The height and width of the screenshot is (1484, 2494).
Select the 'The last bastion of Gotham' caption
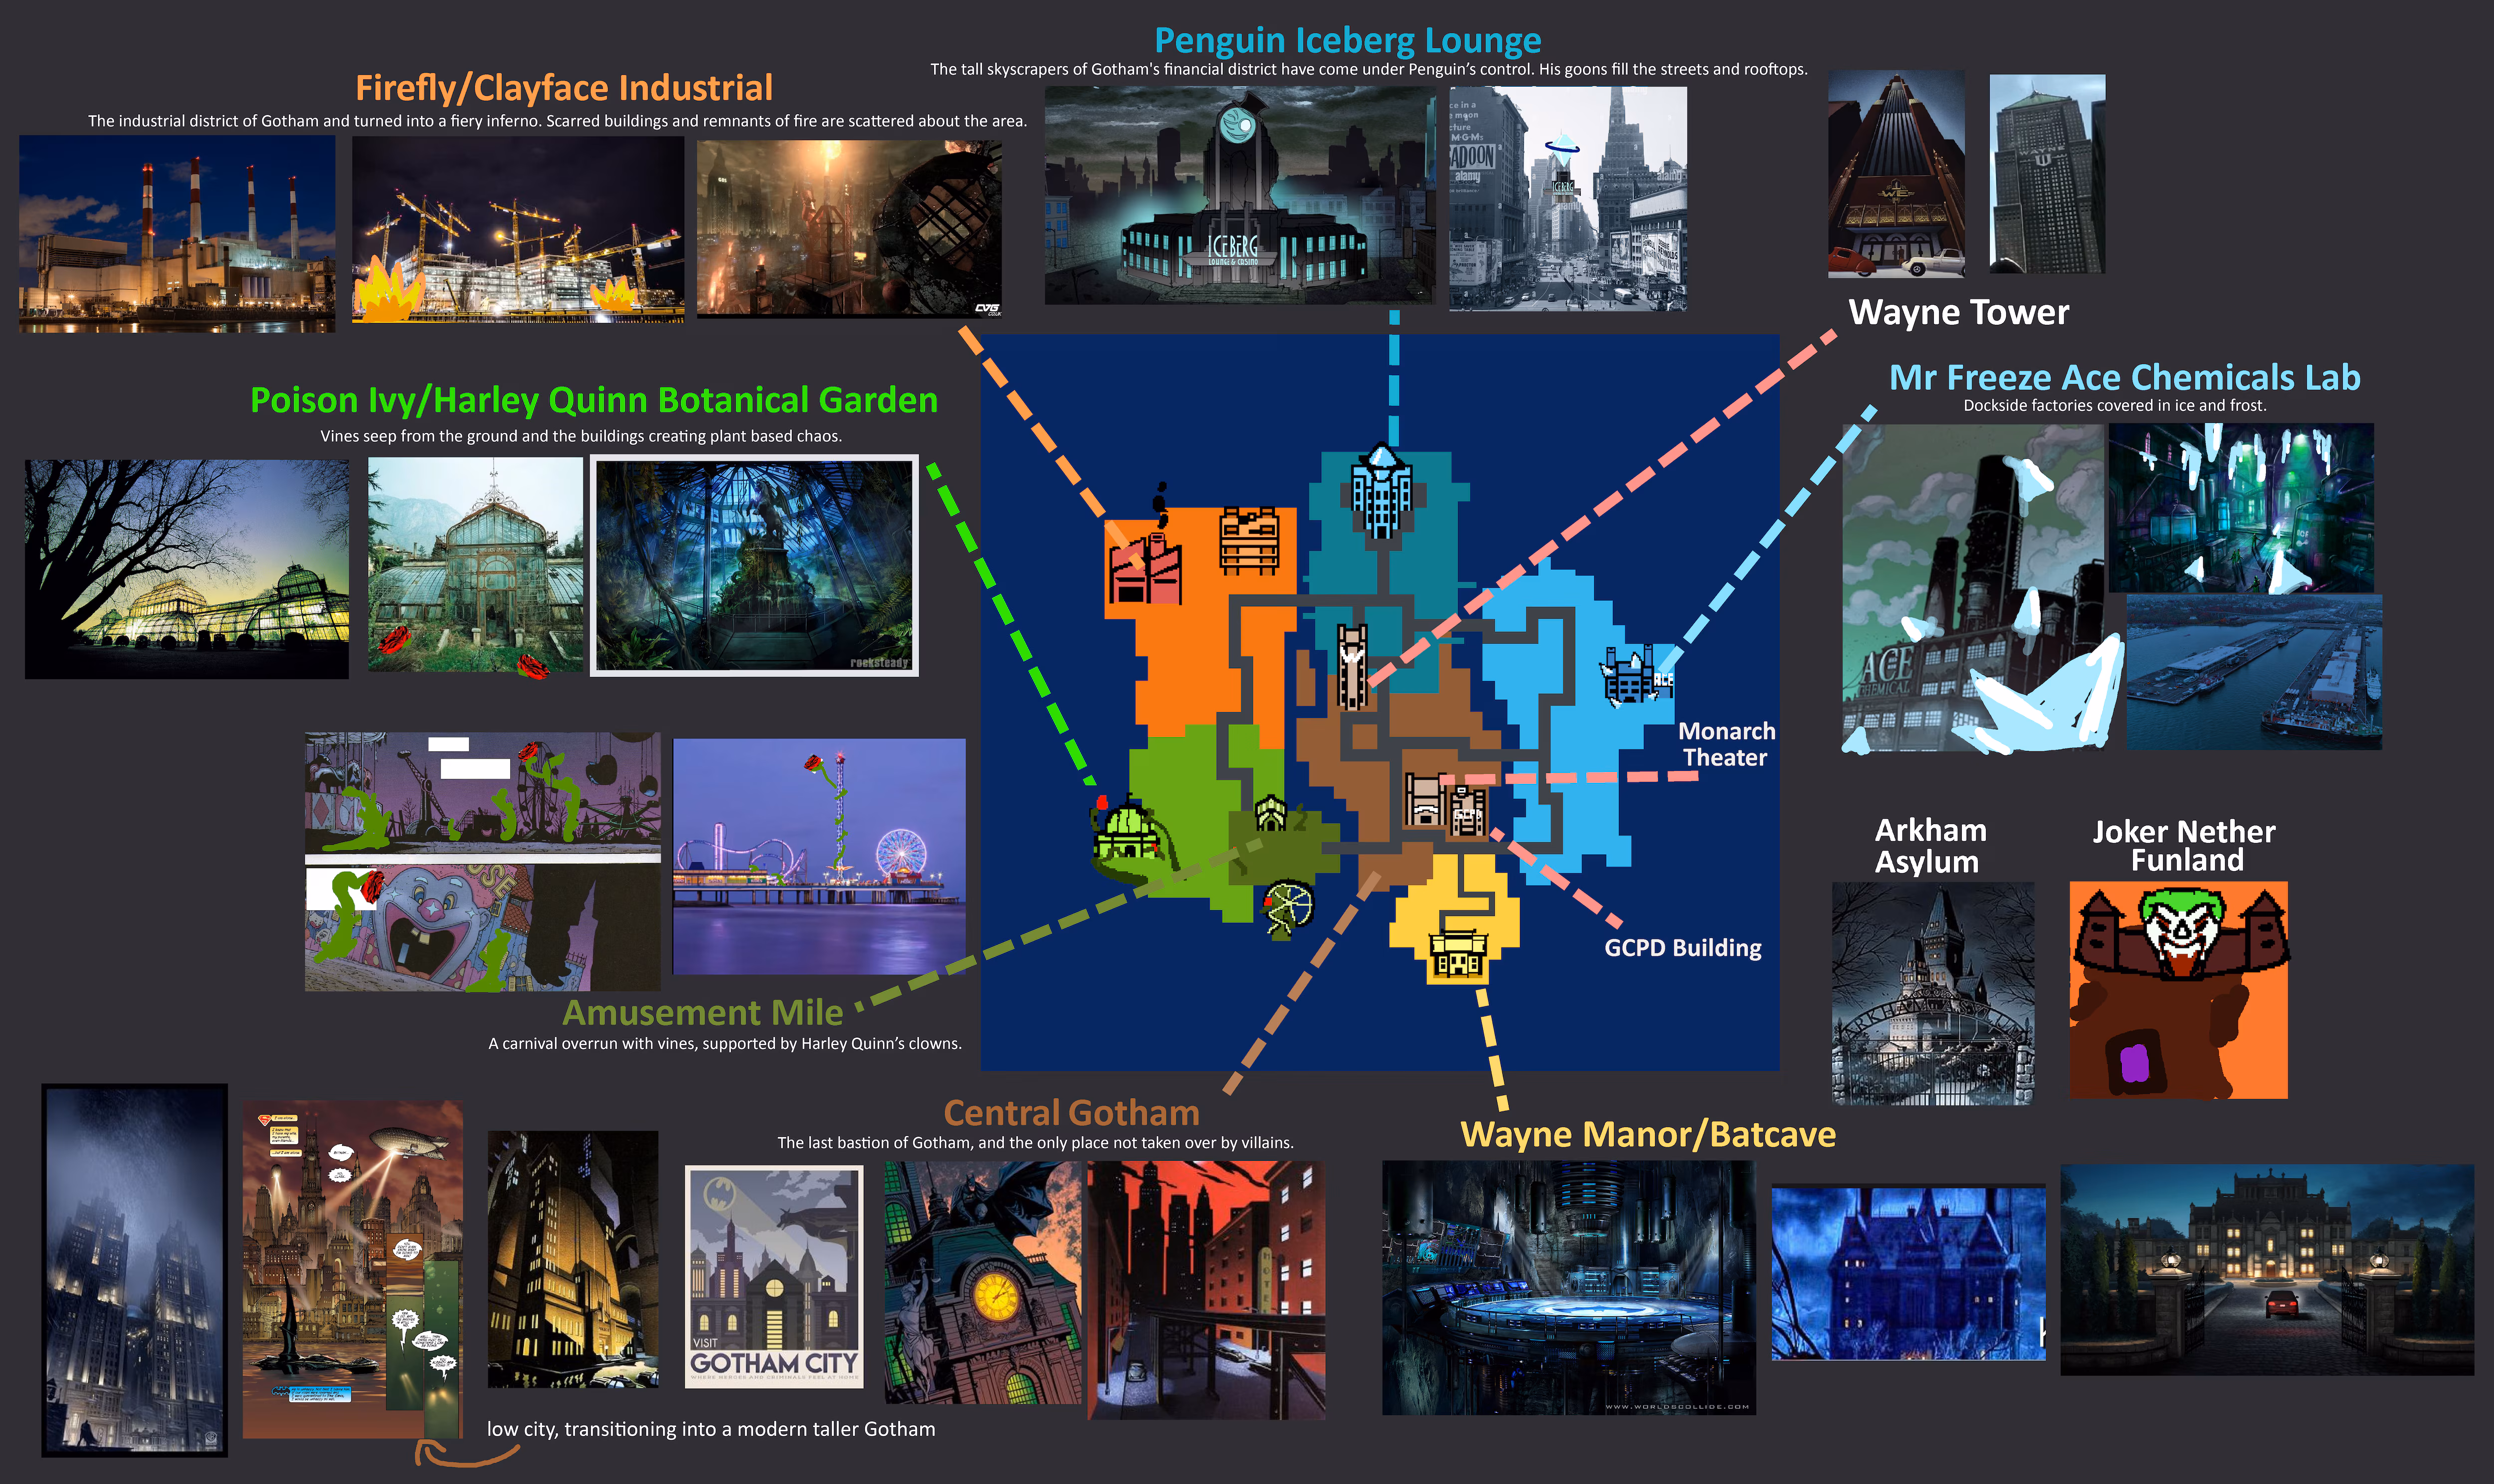tap(1035, 1143)
